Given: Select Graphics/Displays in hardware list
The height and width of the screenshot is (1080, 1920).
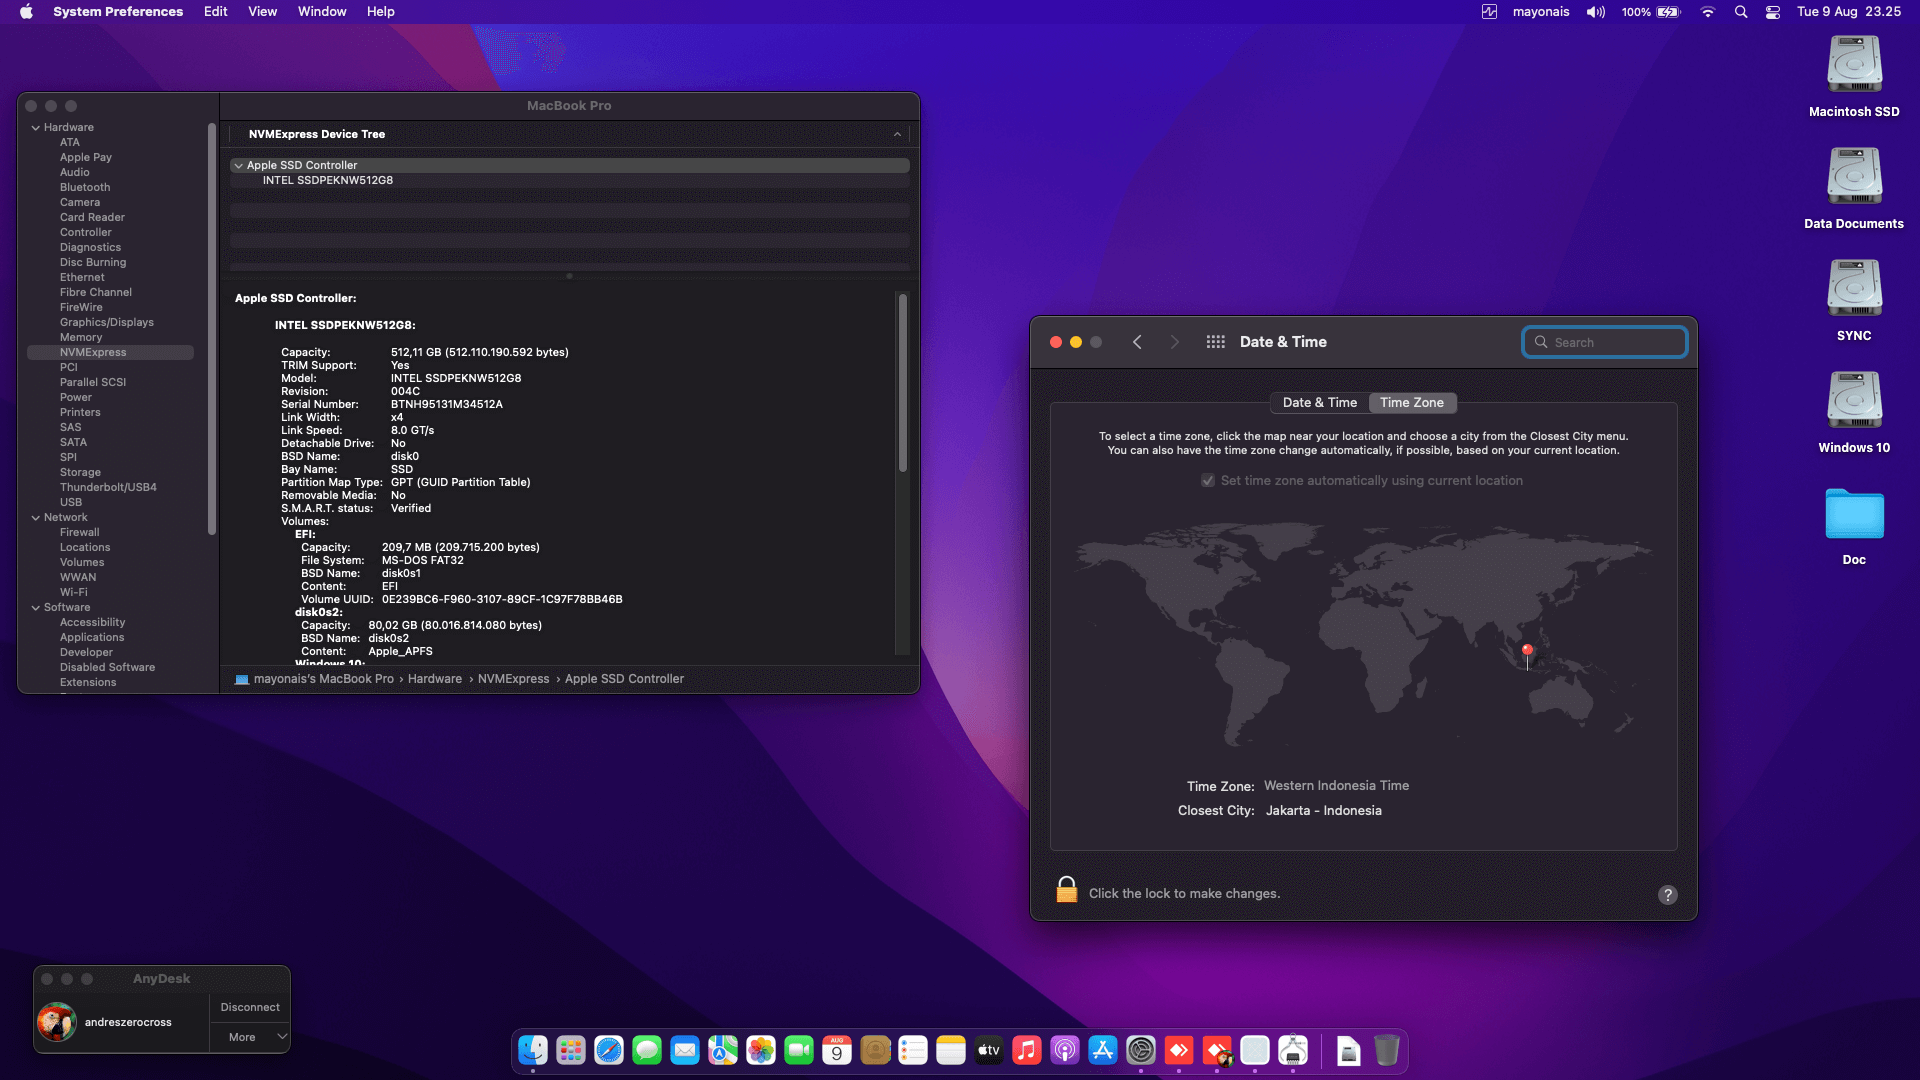Looking at the screenshot, I should point(106,322).
